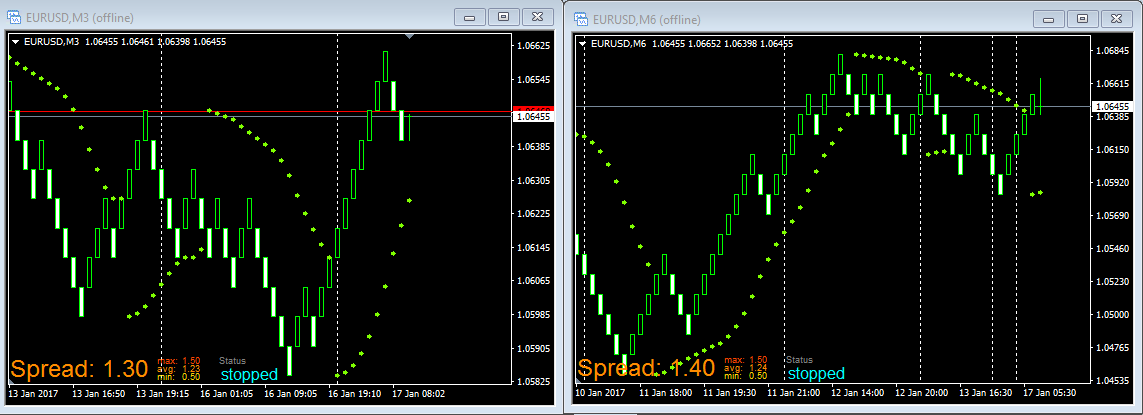Click the 16 Jan 09:05 label on M3 time axis

pyautogui.click(x=290, y=394)
